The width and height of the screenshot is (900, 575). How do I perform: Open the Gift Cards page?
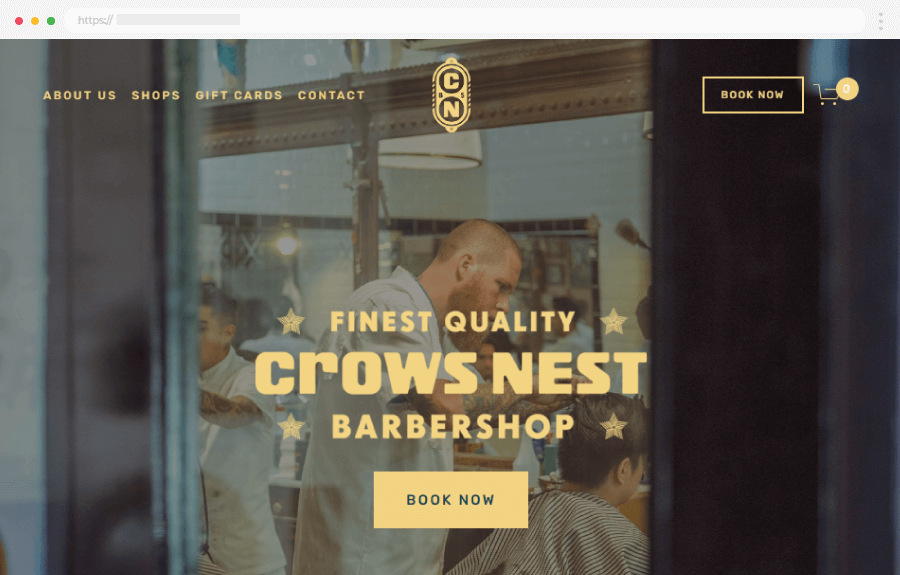239,95
